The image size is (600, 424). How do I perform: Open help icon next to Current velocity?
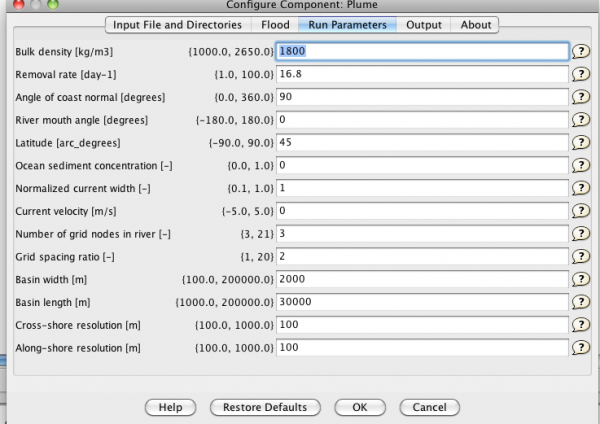pyautogui.click(x=579, y=211)
